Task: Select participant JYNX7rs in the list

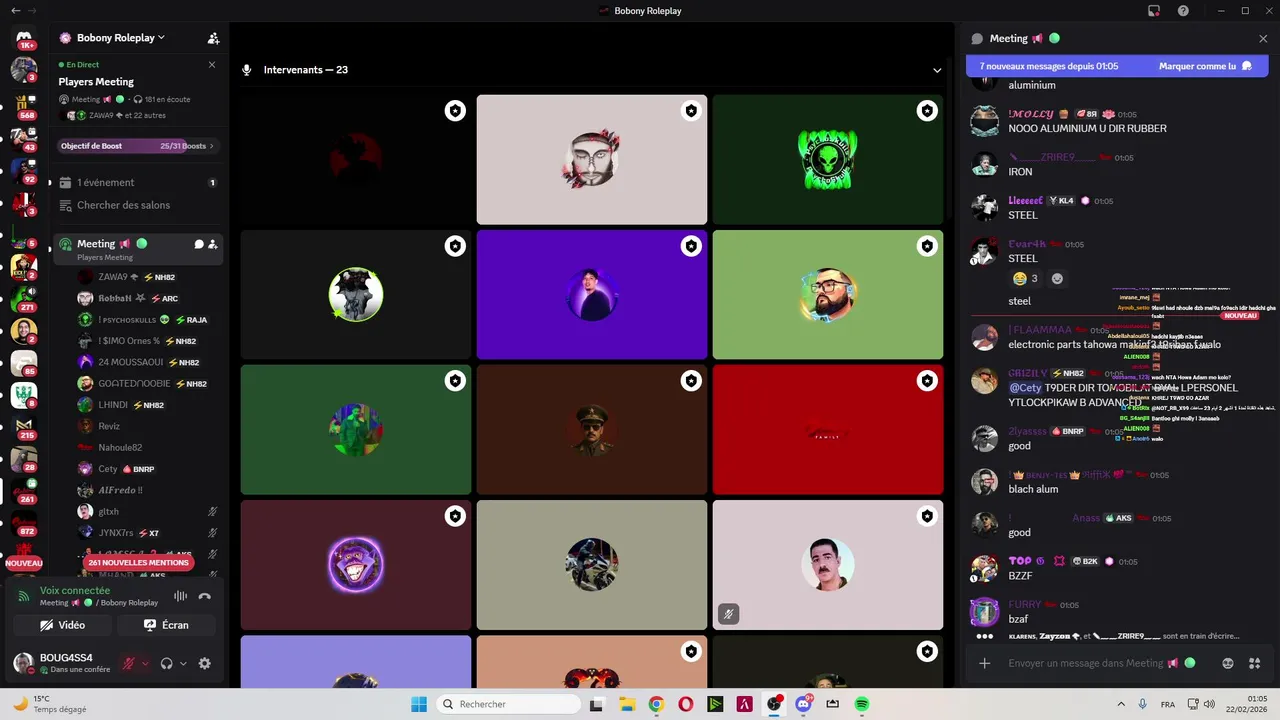Action: tap(148, 533)
